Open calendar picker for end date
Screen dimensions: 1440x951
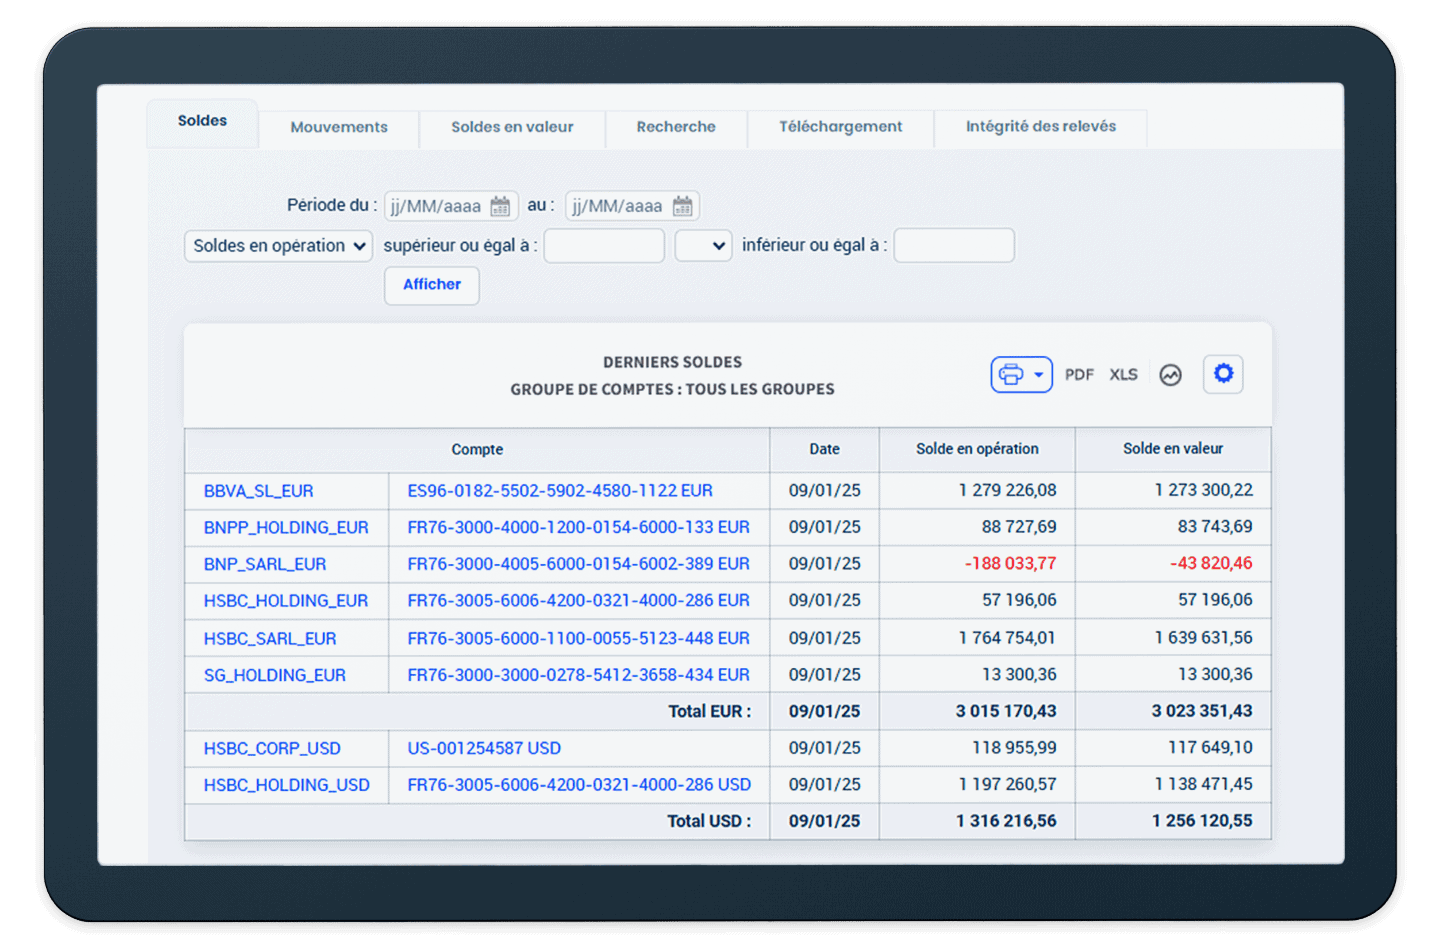pyautogui.click(x=682, y=207)
